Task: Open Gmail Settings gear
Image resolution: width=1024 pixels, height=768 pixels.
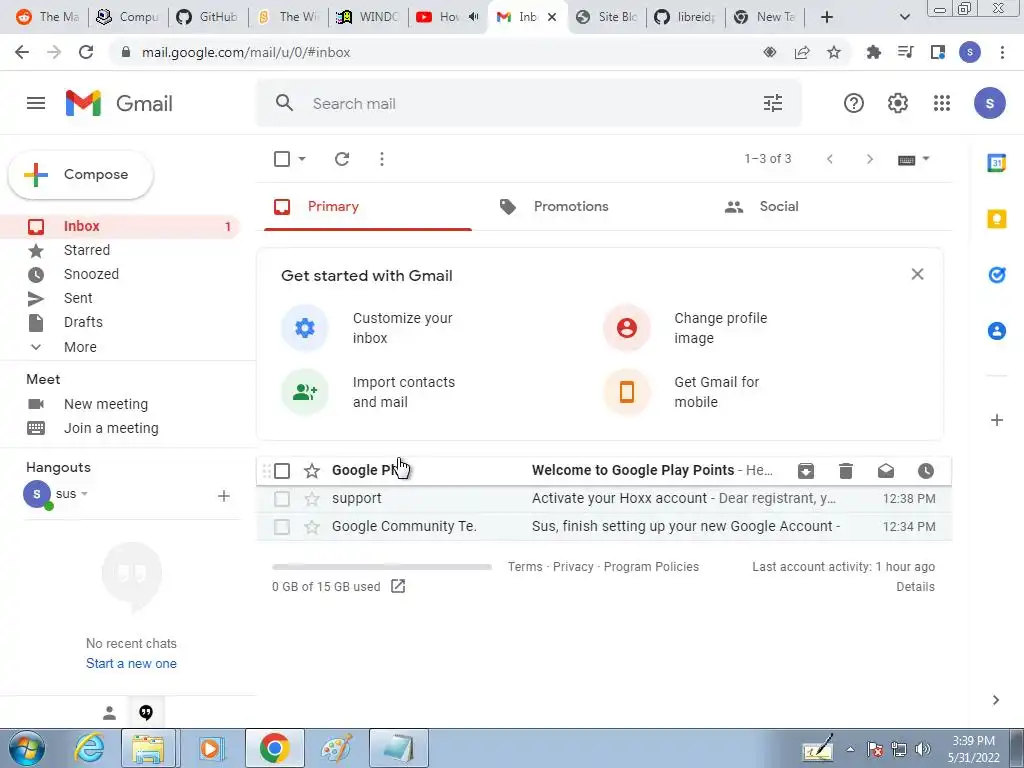Action: click(x=898, y=103)
